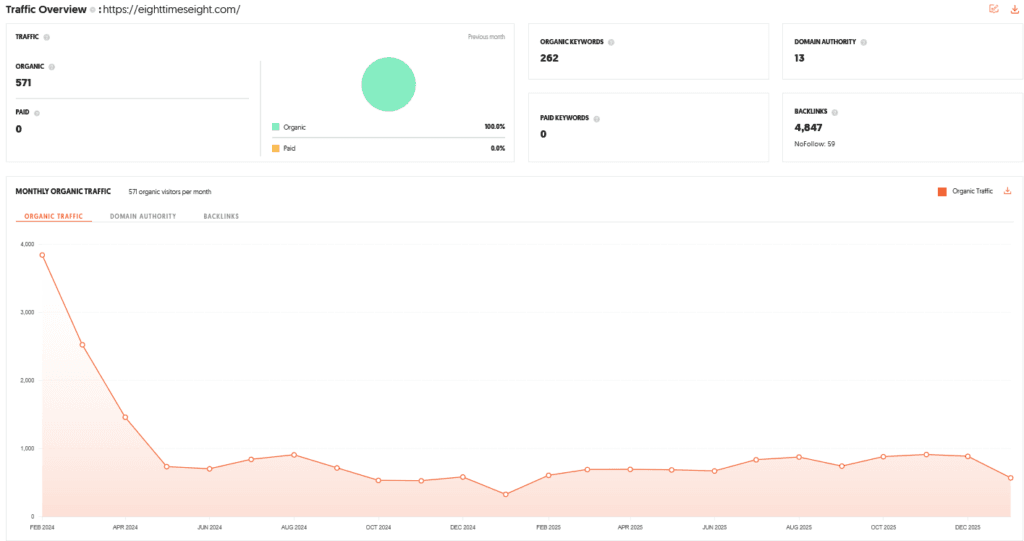Click the 0.0% paid share value
Image resolution: width=1024 pixels, height=541 pixels.
coord(498,148)
